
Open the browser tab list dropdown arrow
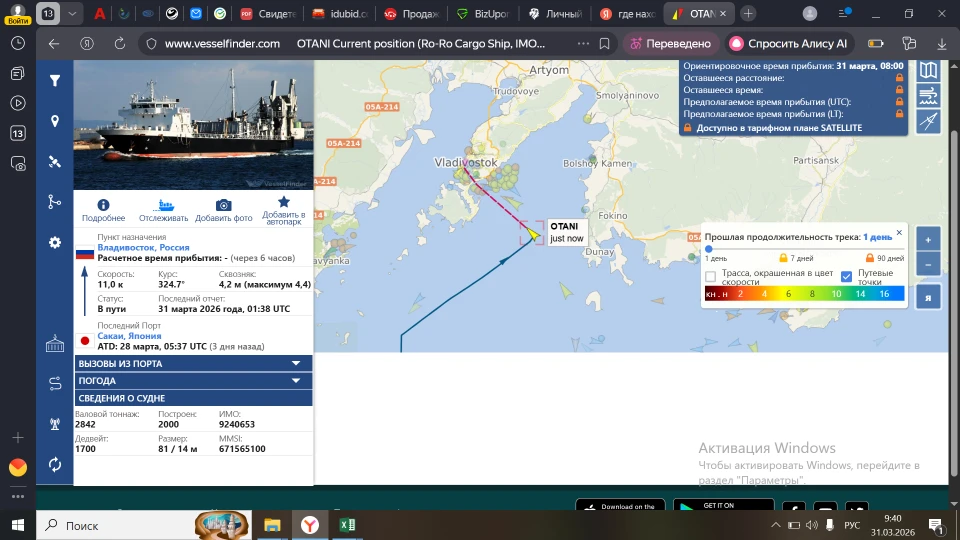click(x=72, y=13)
